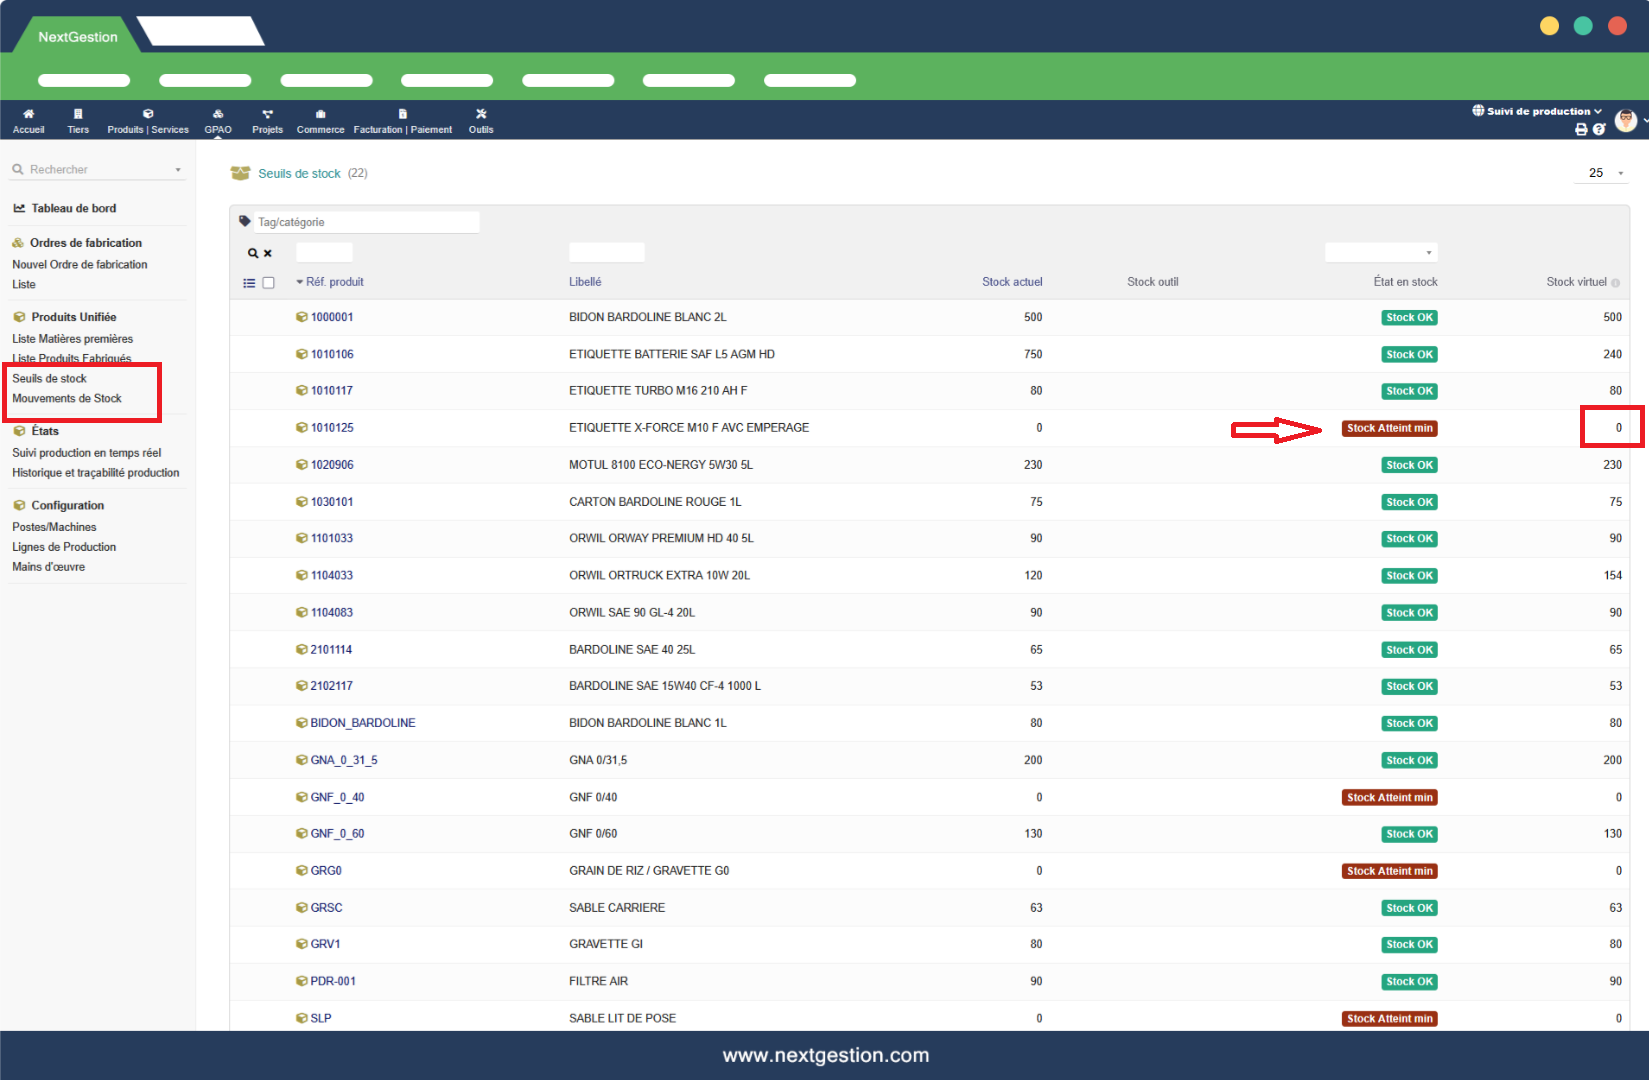Open the Commerce menu

tap(320, 121)
